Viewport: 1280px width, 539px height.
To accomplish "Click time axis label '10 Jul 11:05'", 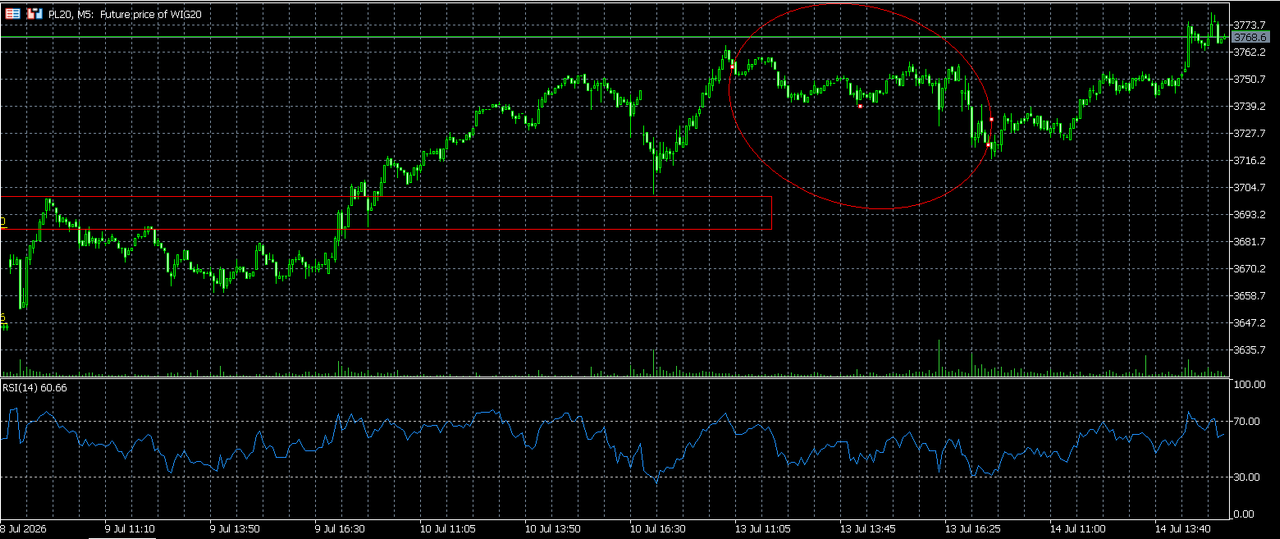I will tap(447, 527).
